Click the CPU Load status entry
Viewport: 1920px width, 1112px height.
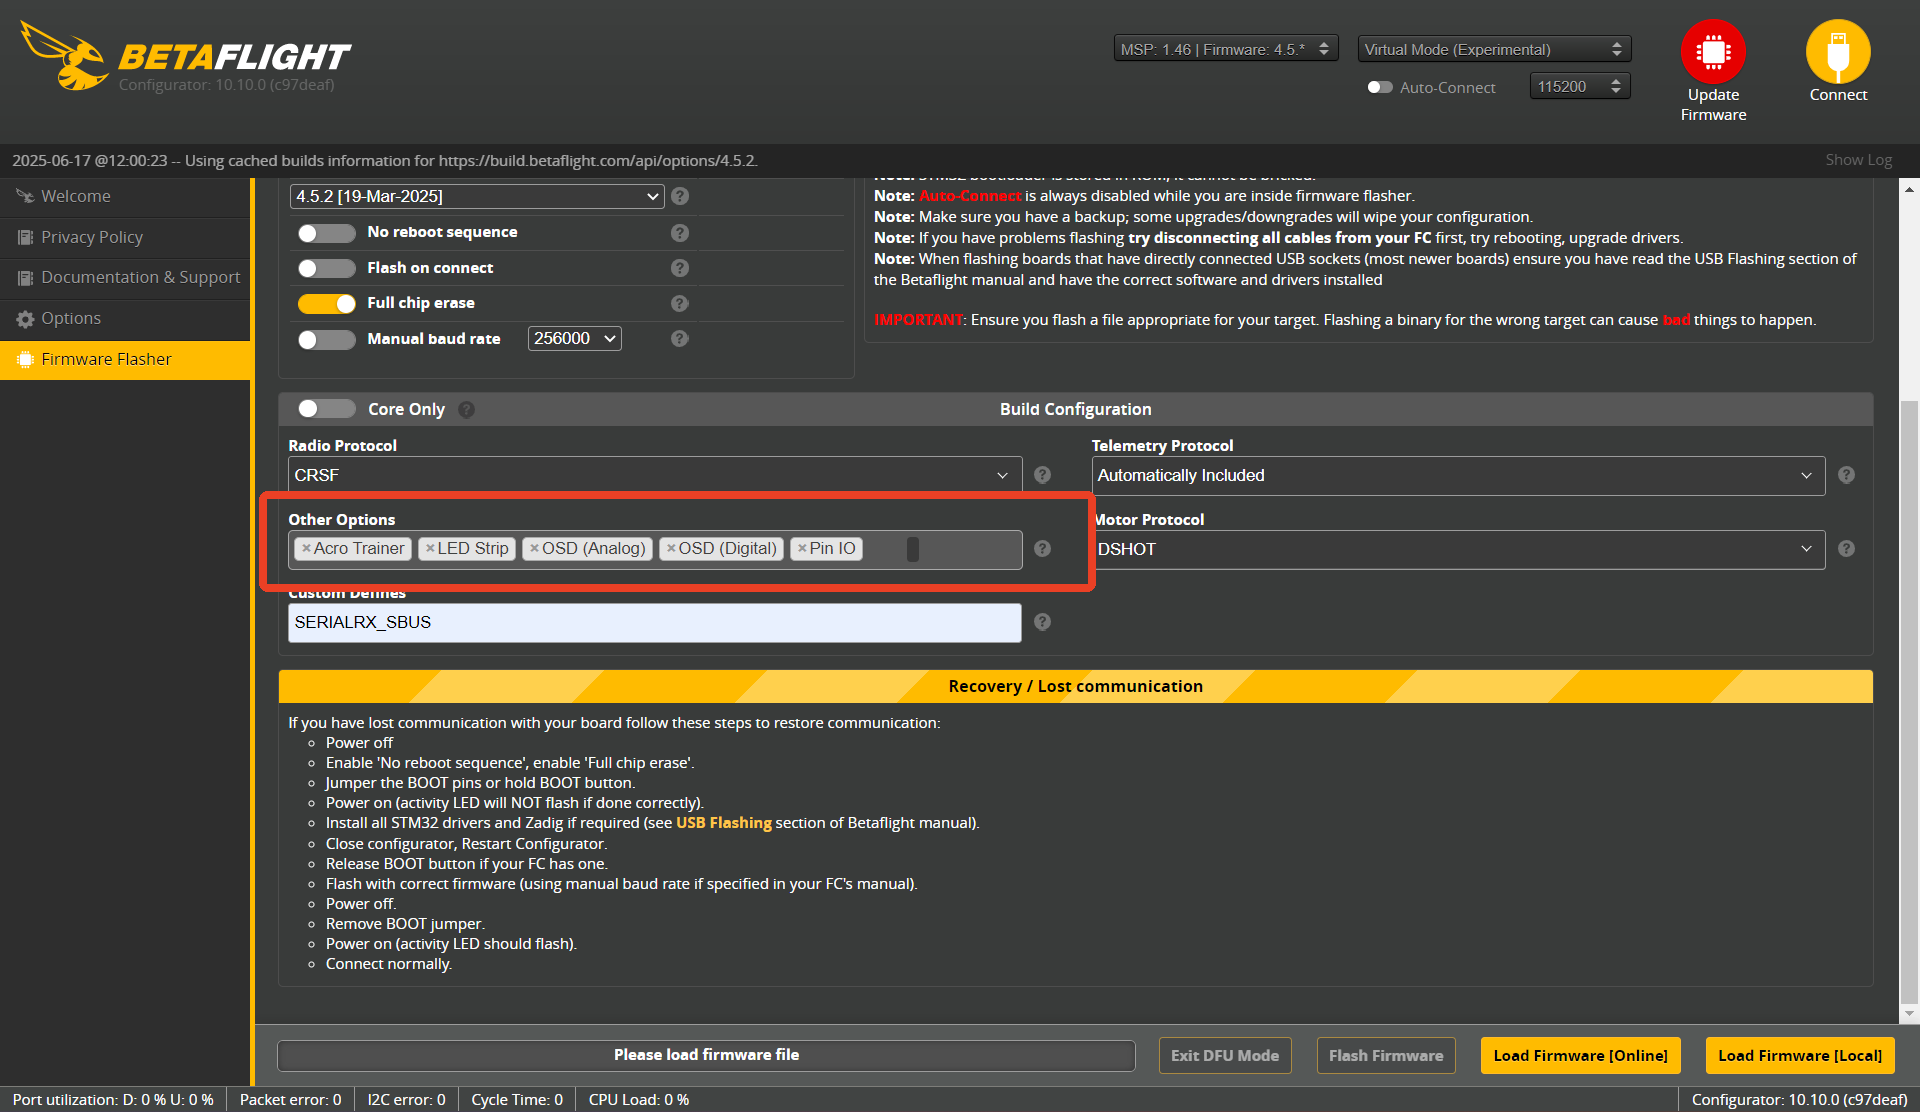tap(639, 1099)
